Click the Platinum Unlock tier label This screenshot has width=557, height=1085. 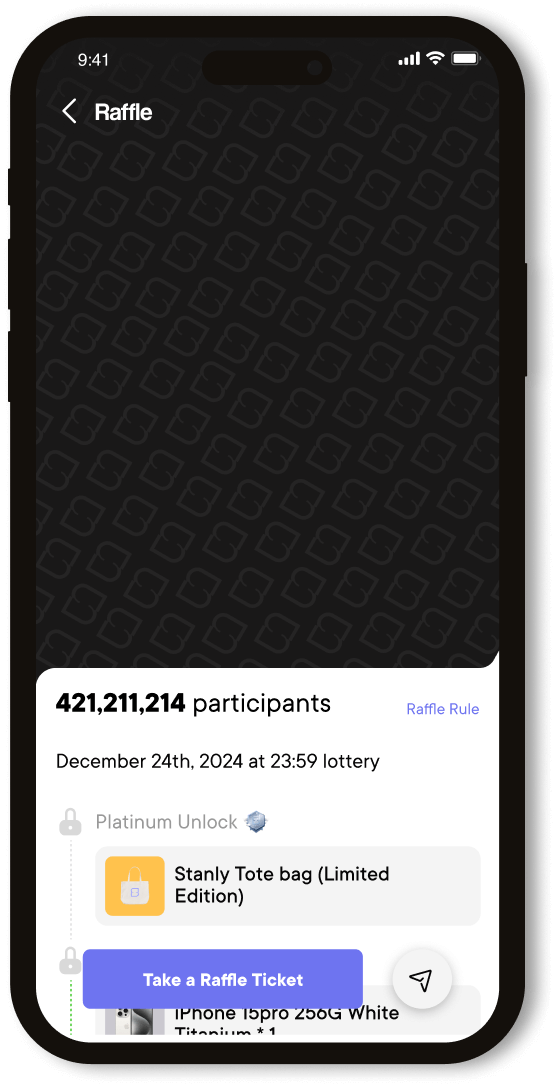point(167,822)
